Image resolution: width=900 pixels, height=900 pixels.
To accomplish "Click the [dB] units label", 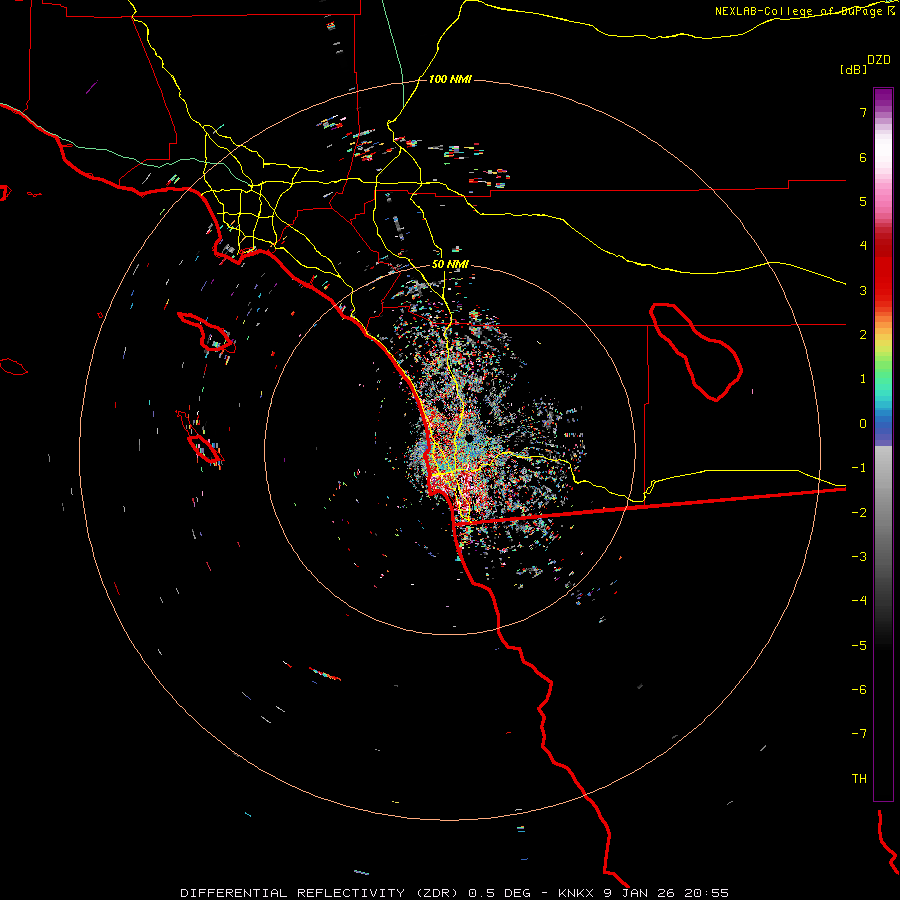I will [x=853, y=69].
